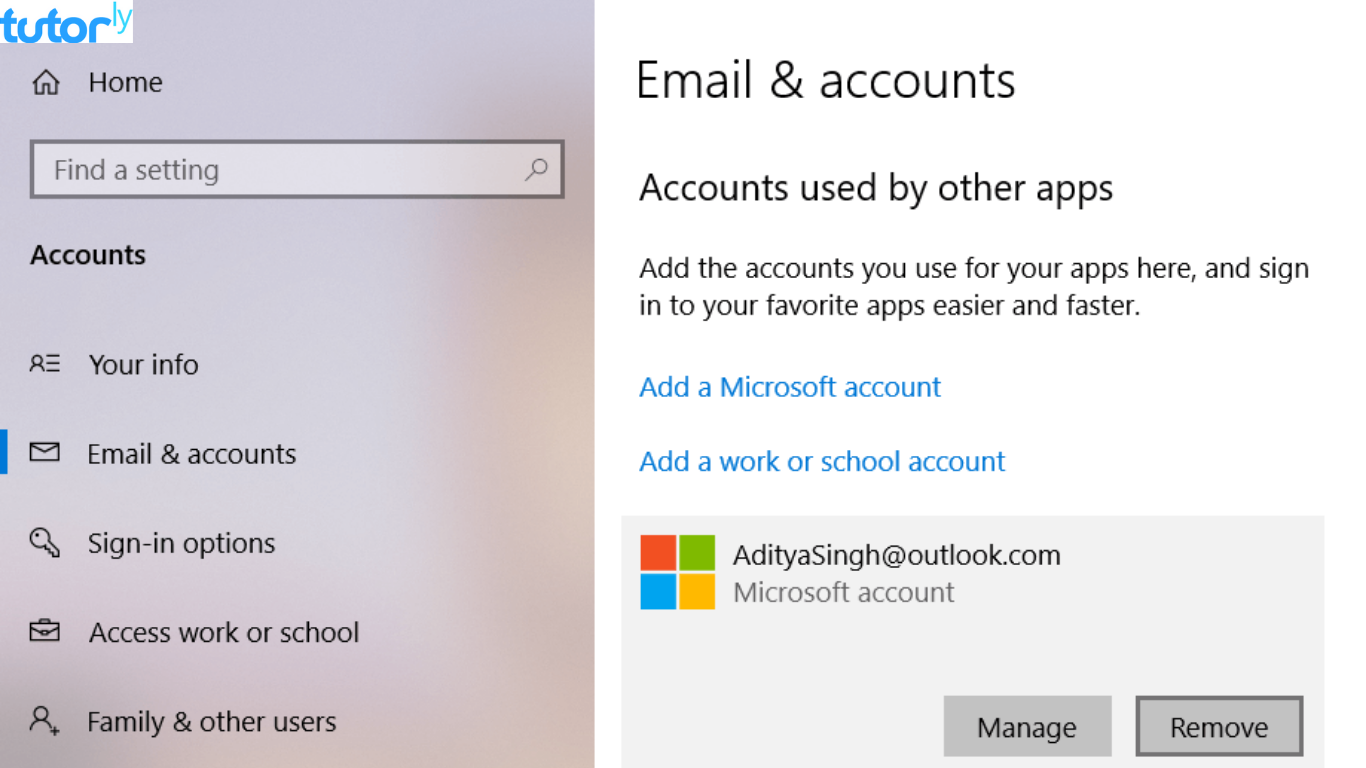Select the Access work or school briefcase icon
The height and width of the screenshot is (768, 1366).
pyautogui.click(x=45, y=632)
